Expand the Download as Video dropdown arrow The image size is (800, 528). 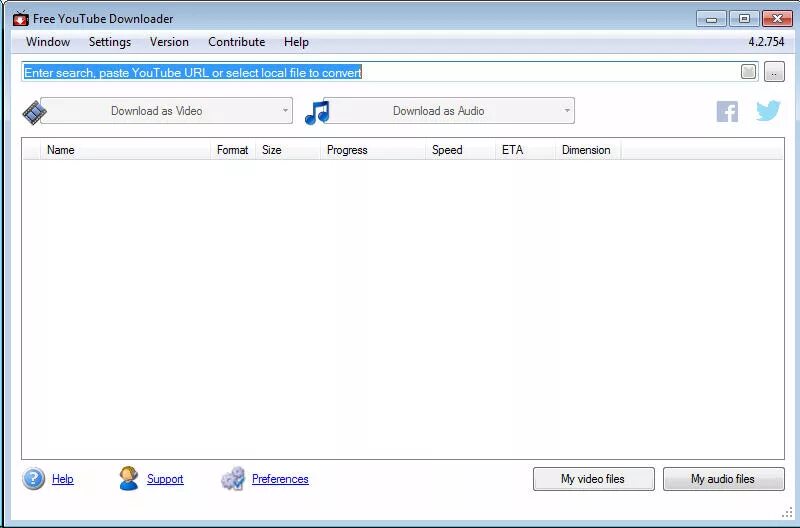285,110
